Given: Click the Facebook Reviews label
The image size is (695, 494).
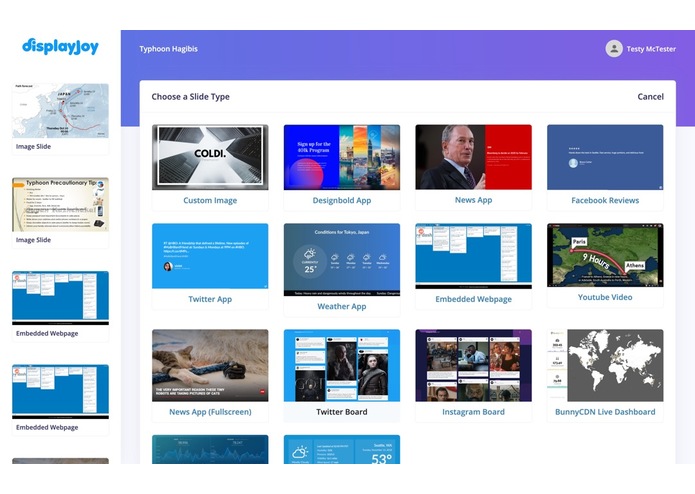Looking at the screenshot, I should pos(605,200).
